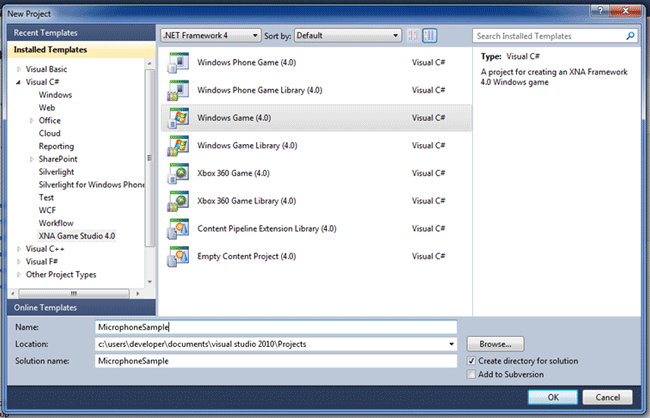Click the "Empty Content Project (4.0)" label
Viewport: 650px width, 418px height.
(x=247, y=257)
